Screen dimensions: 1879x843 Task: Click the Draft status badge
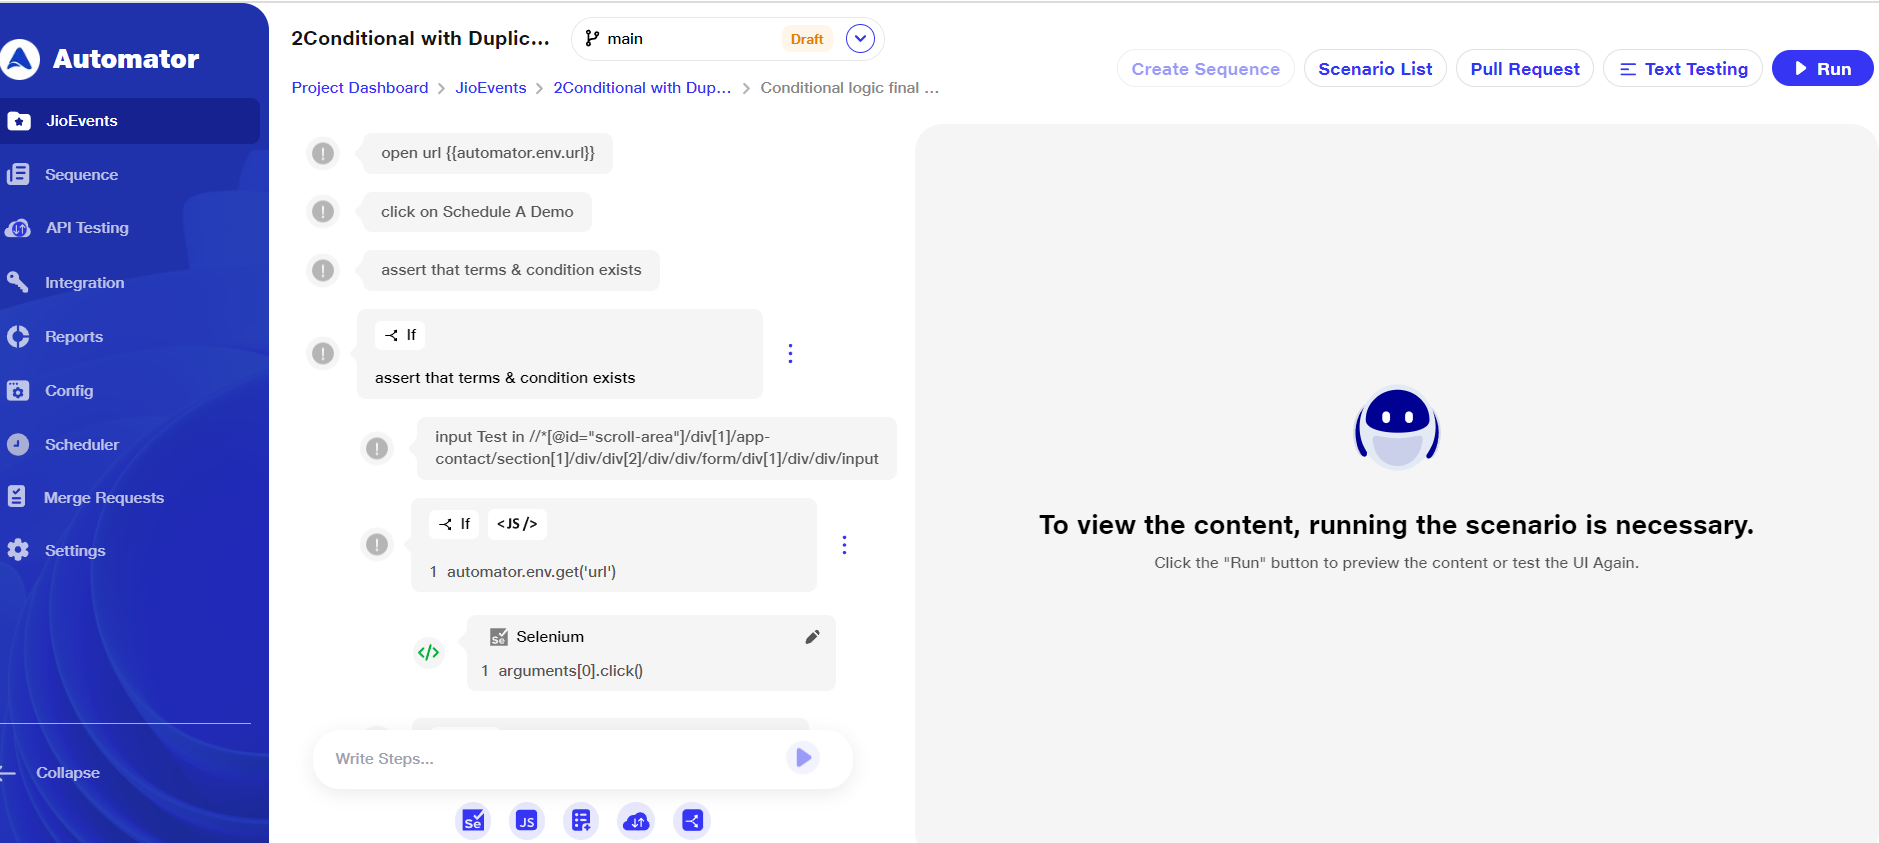(807, 39)
